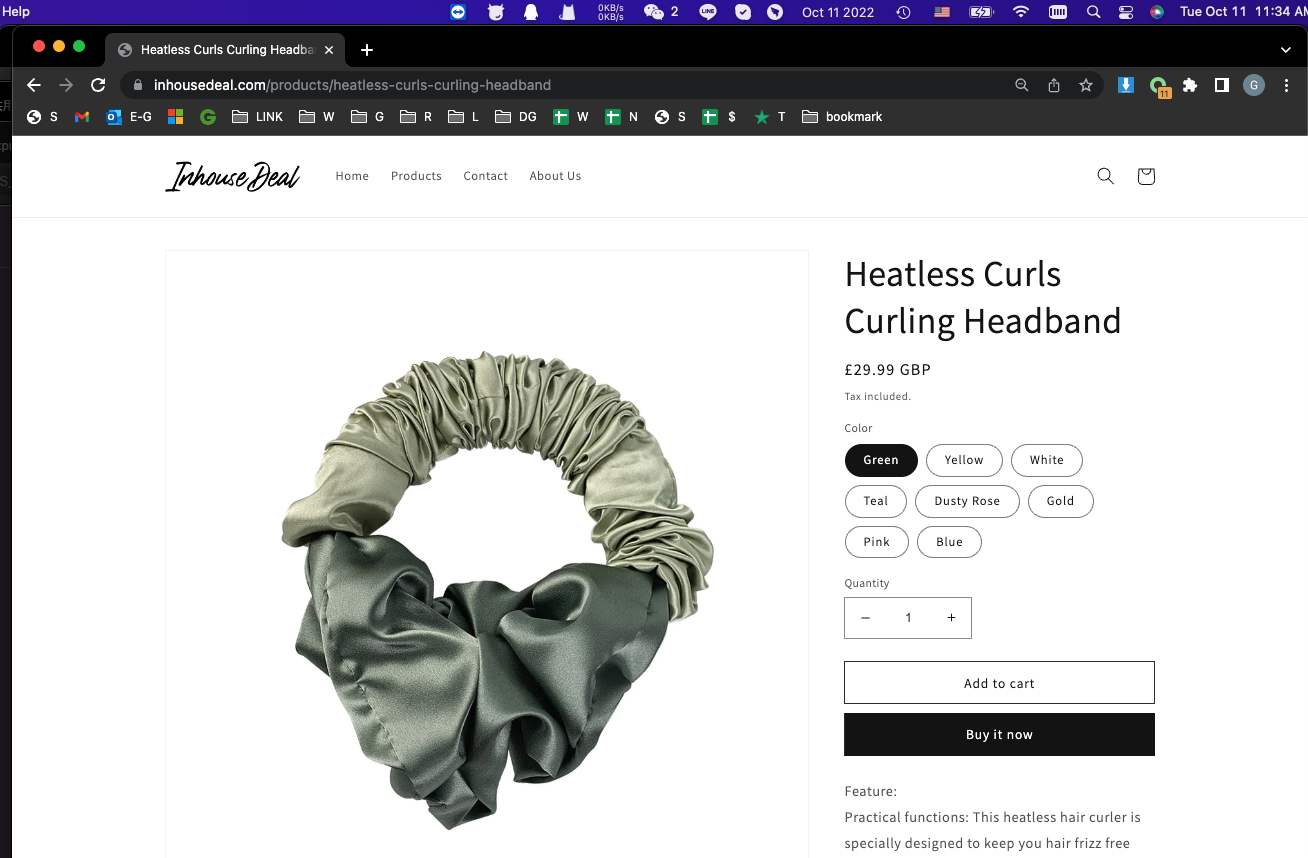Screen dimensions: 1308x858
Task: Open the Help menu in the menu bar
Action: click(17, 12)
